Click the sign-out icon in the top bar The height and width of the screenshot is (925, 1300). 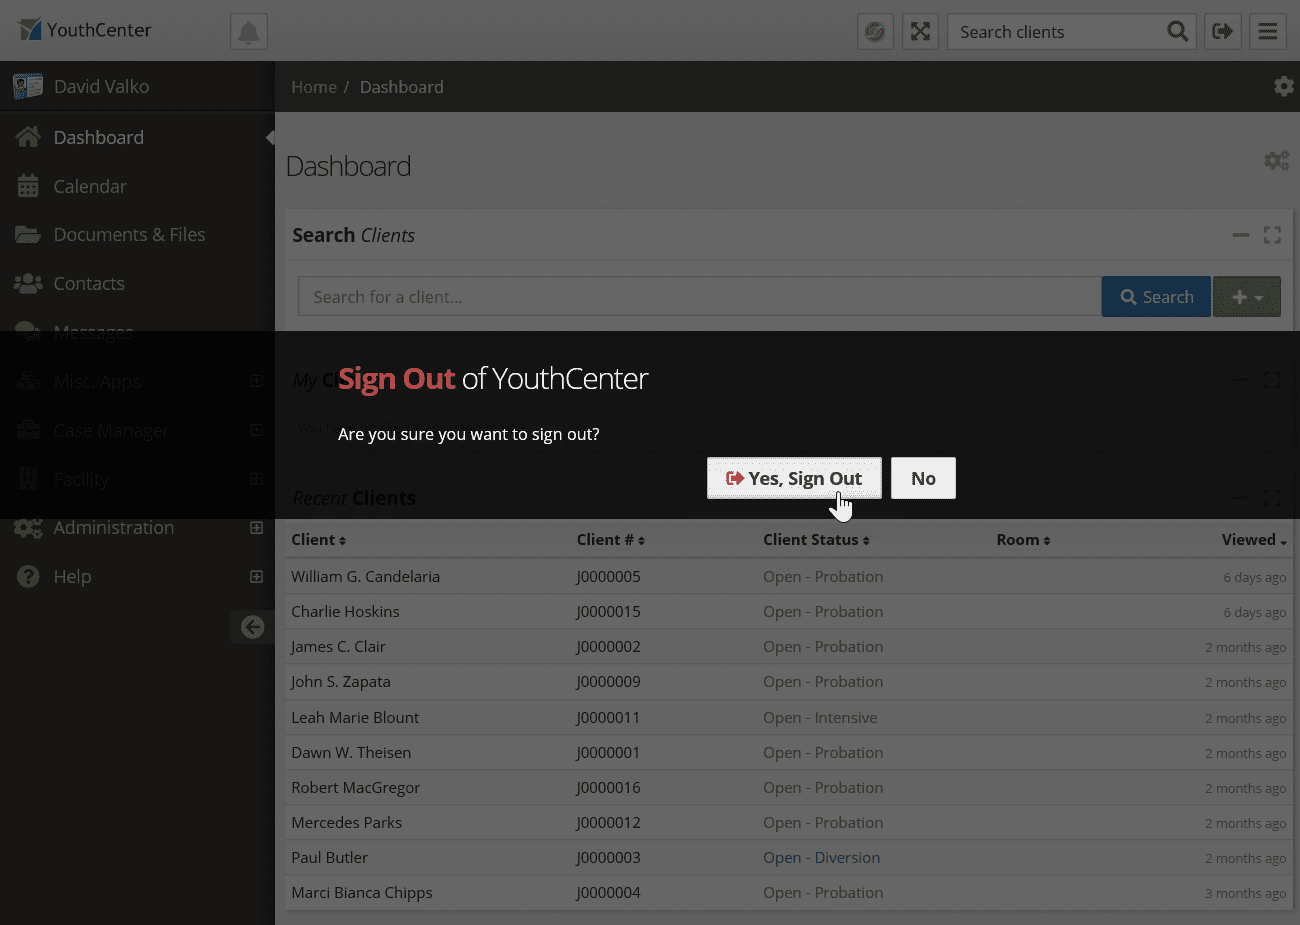1222,31
